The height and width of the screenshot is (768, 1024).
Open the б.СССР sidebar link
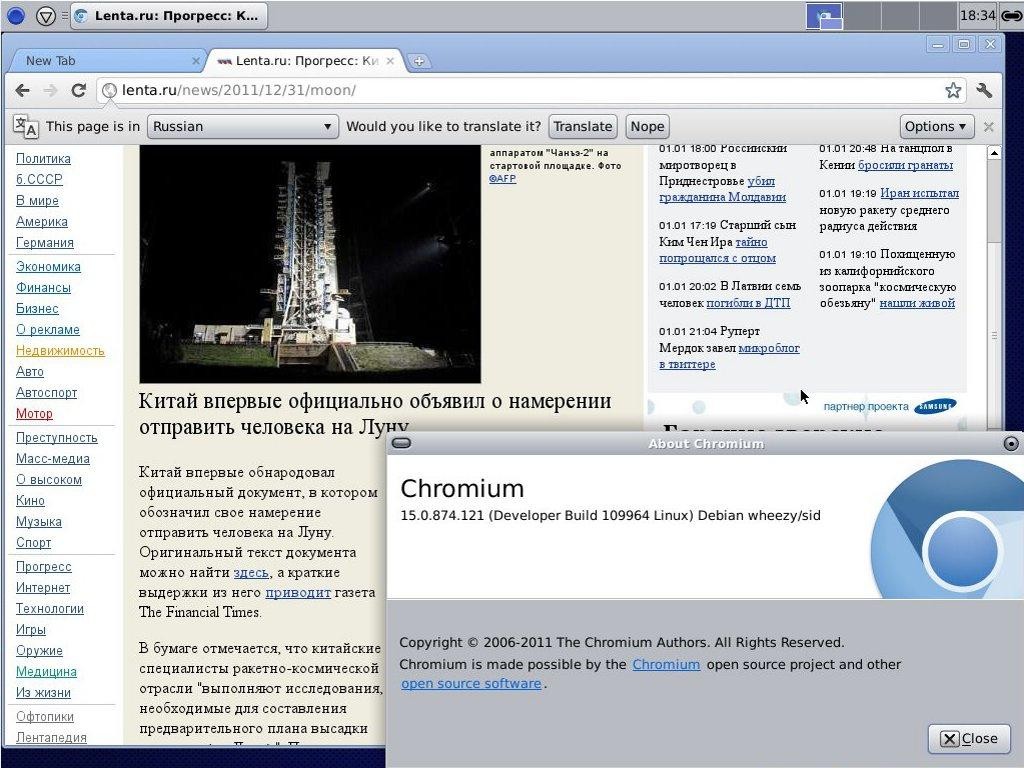pyautogui.click(x=39, y=179)
